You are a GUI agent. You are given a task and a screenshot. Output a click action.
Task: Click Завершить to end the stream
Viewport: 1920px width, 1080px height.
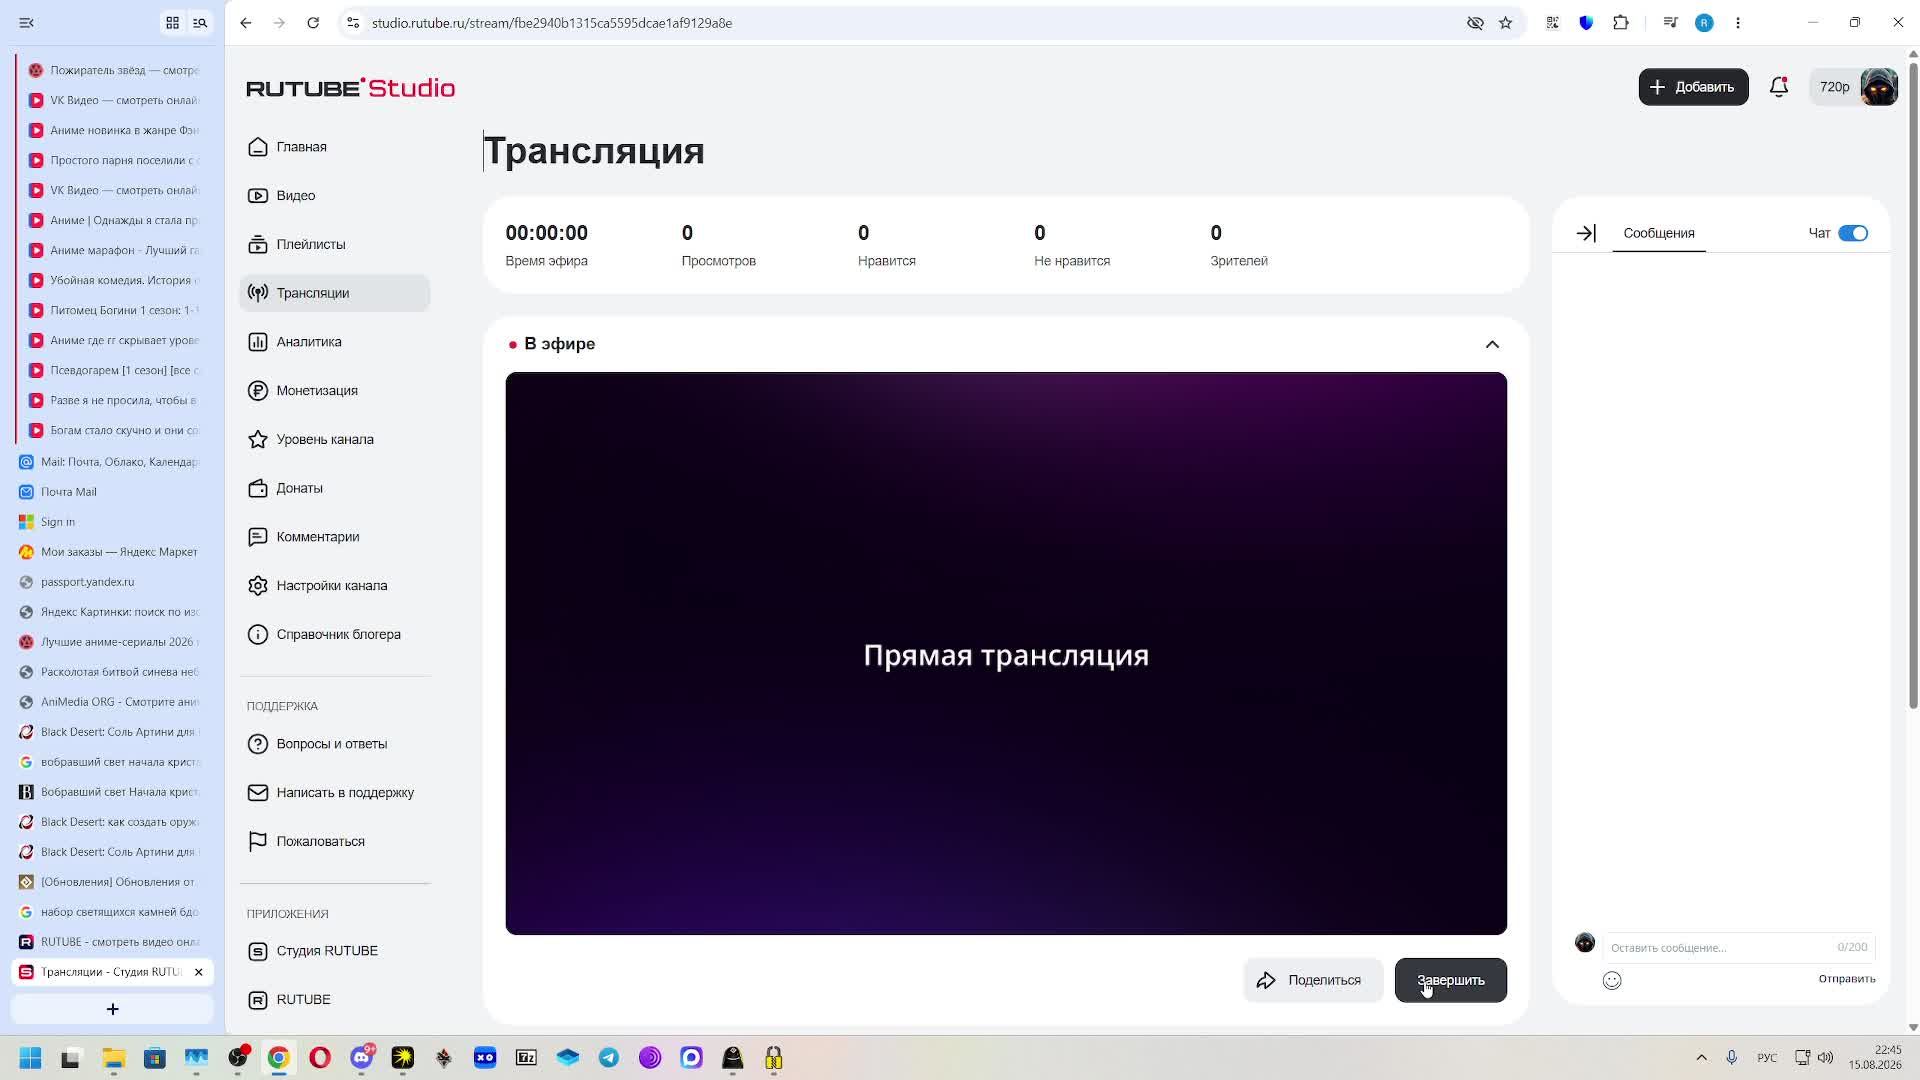pos(1450,980)
